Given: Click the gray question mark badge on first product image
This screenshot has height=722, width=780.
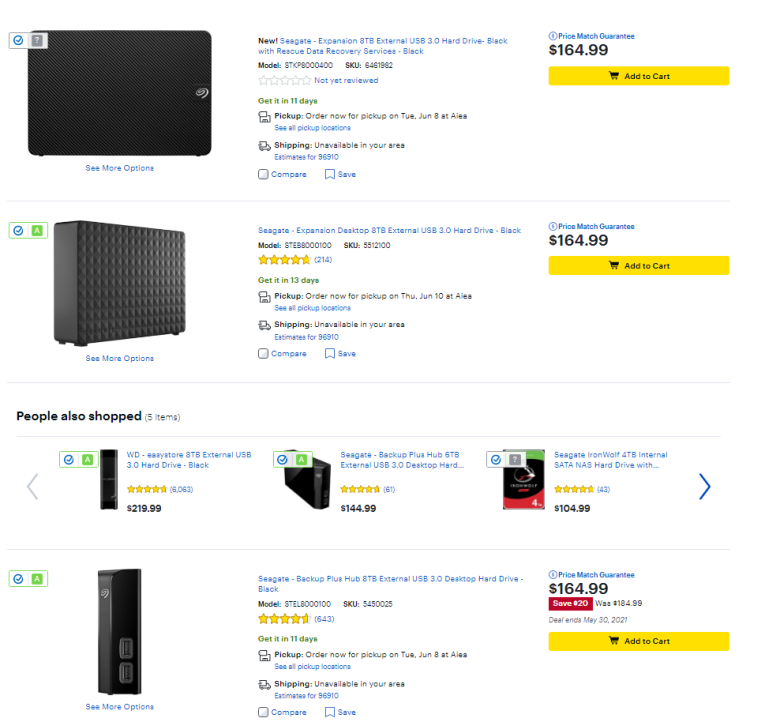Looking at the screenshot, I should [37, 40].
